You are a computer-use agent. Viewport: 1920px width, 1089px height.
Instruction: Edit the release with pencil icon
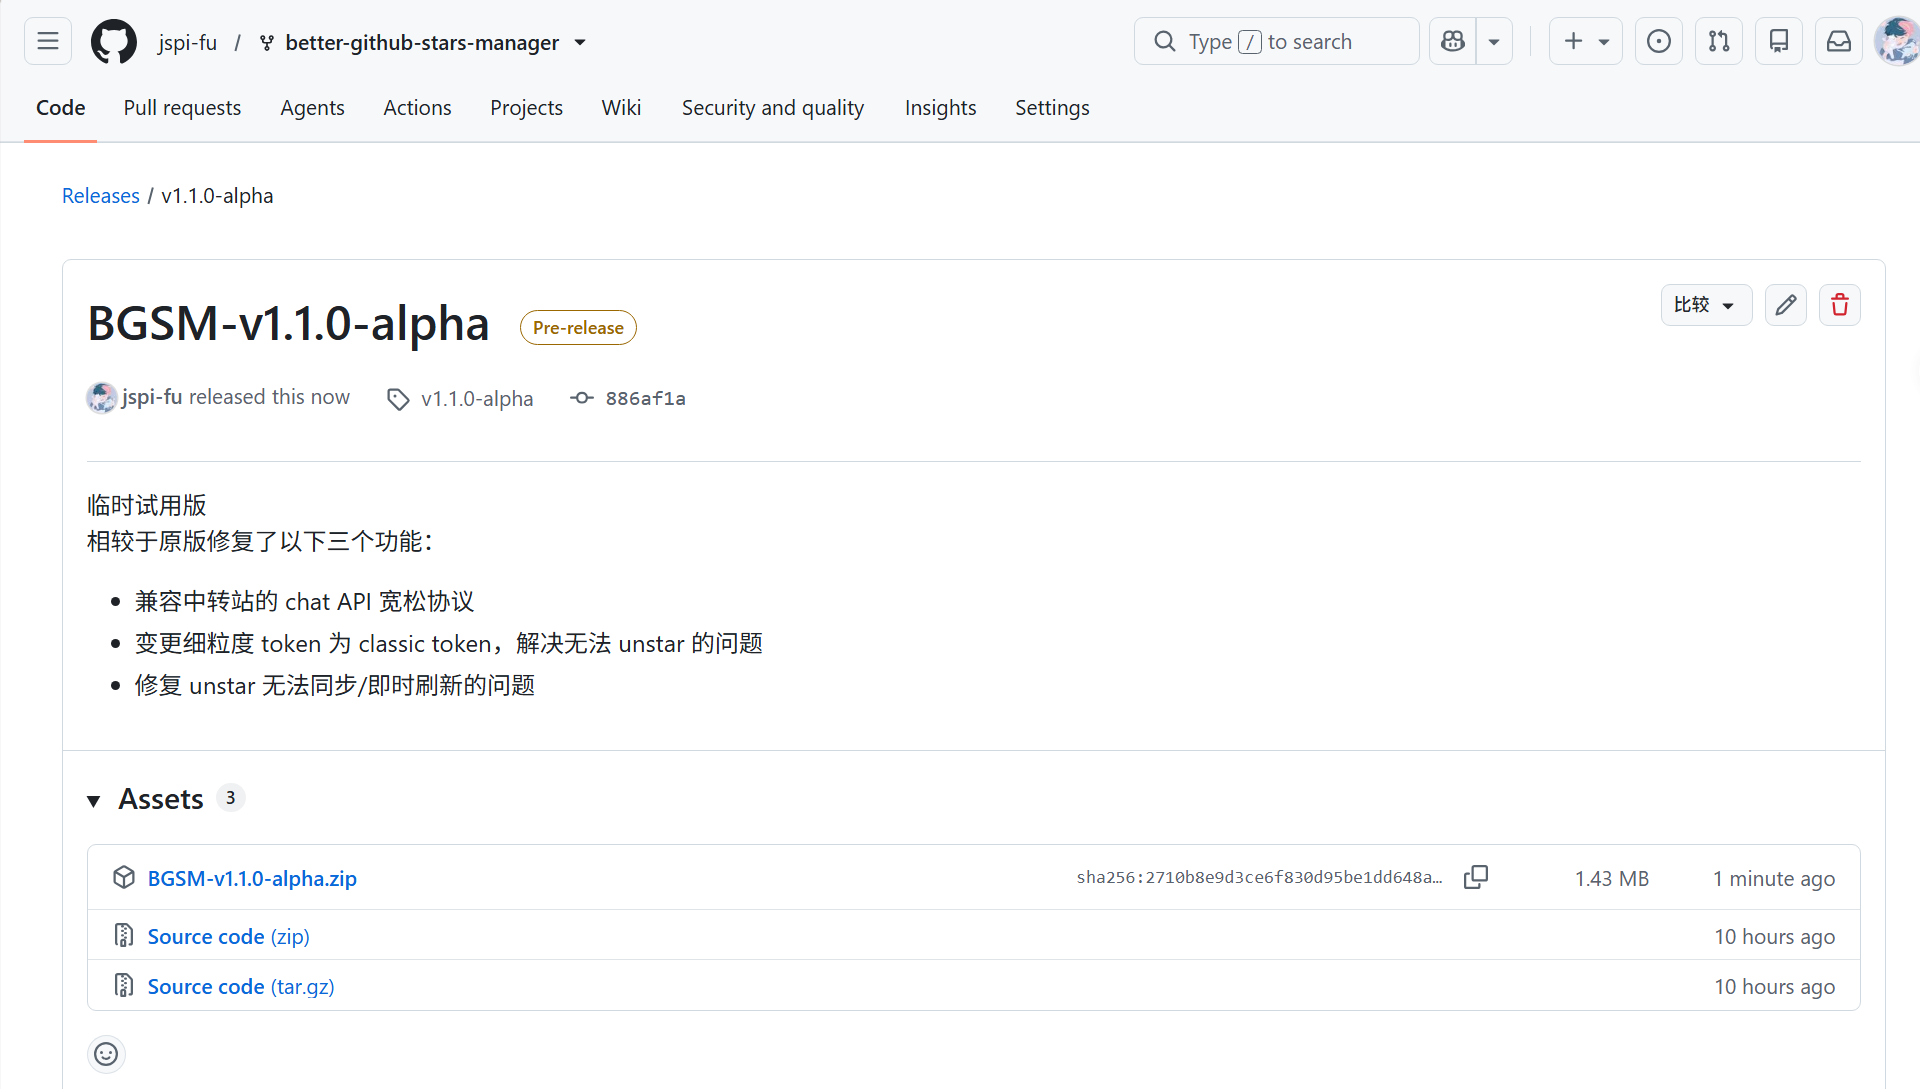click(x=1786, y=305)
